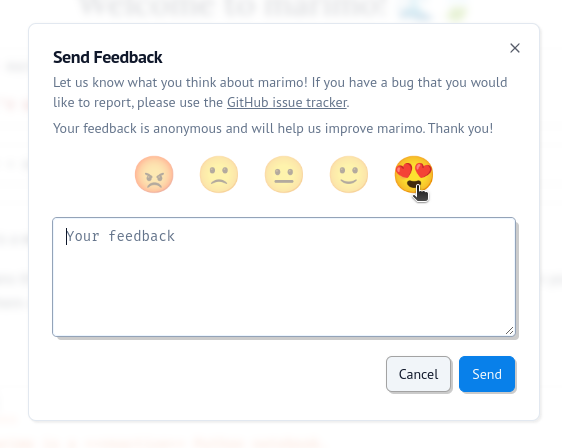Image resolution: width=562 pixels, height=448 pixels.
Task: Select the angry red face emoji
Action: coord(154,175)
